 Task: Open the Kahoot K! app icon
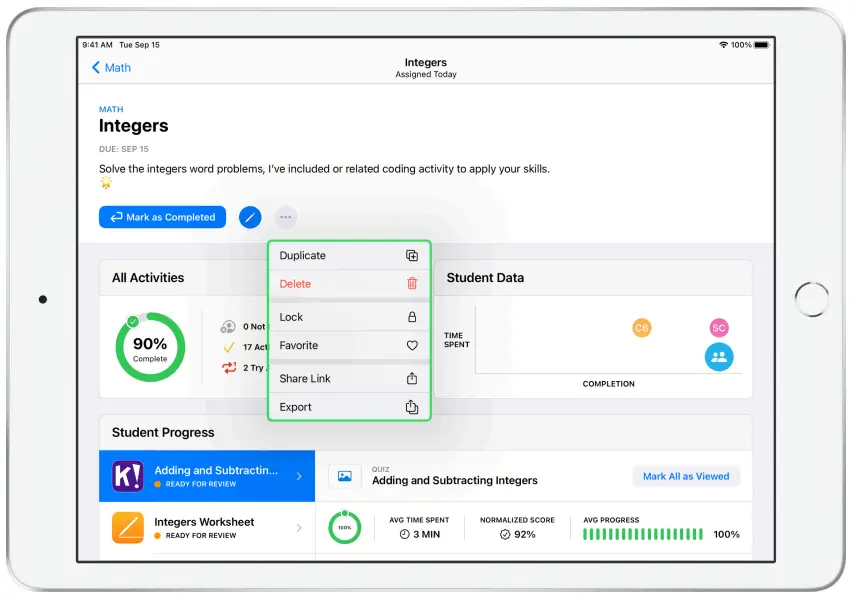[x=128, y=476]
